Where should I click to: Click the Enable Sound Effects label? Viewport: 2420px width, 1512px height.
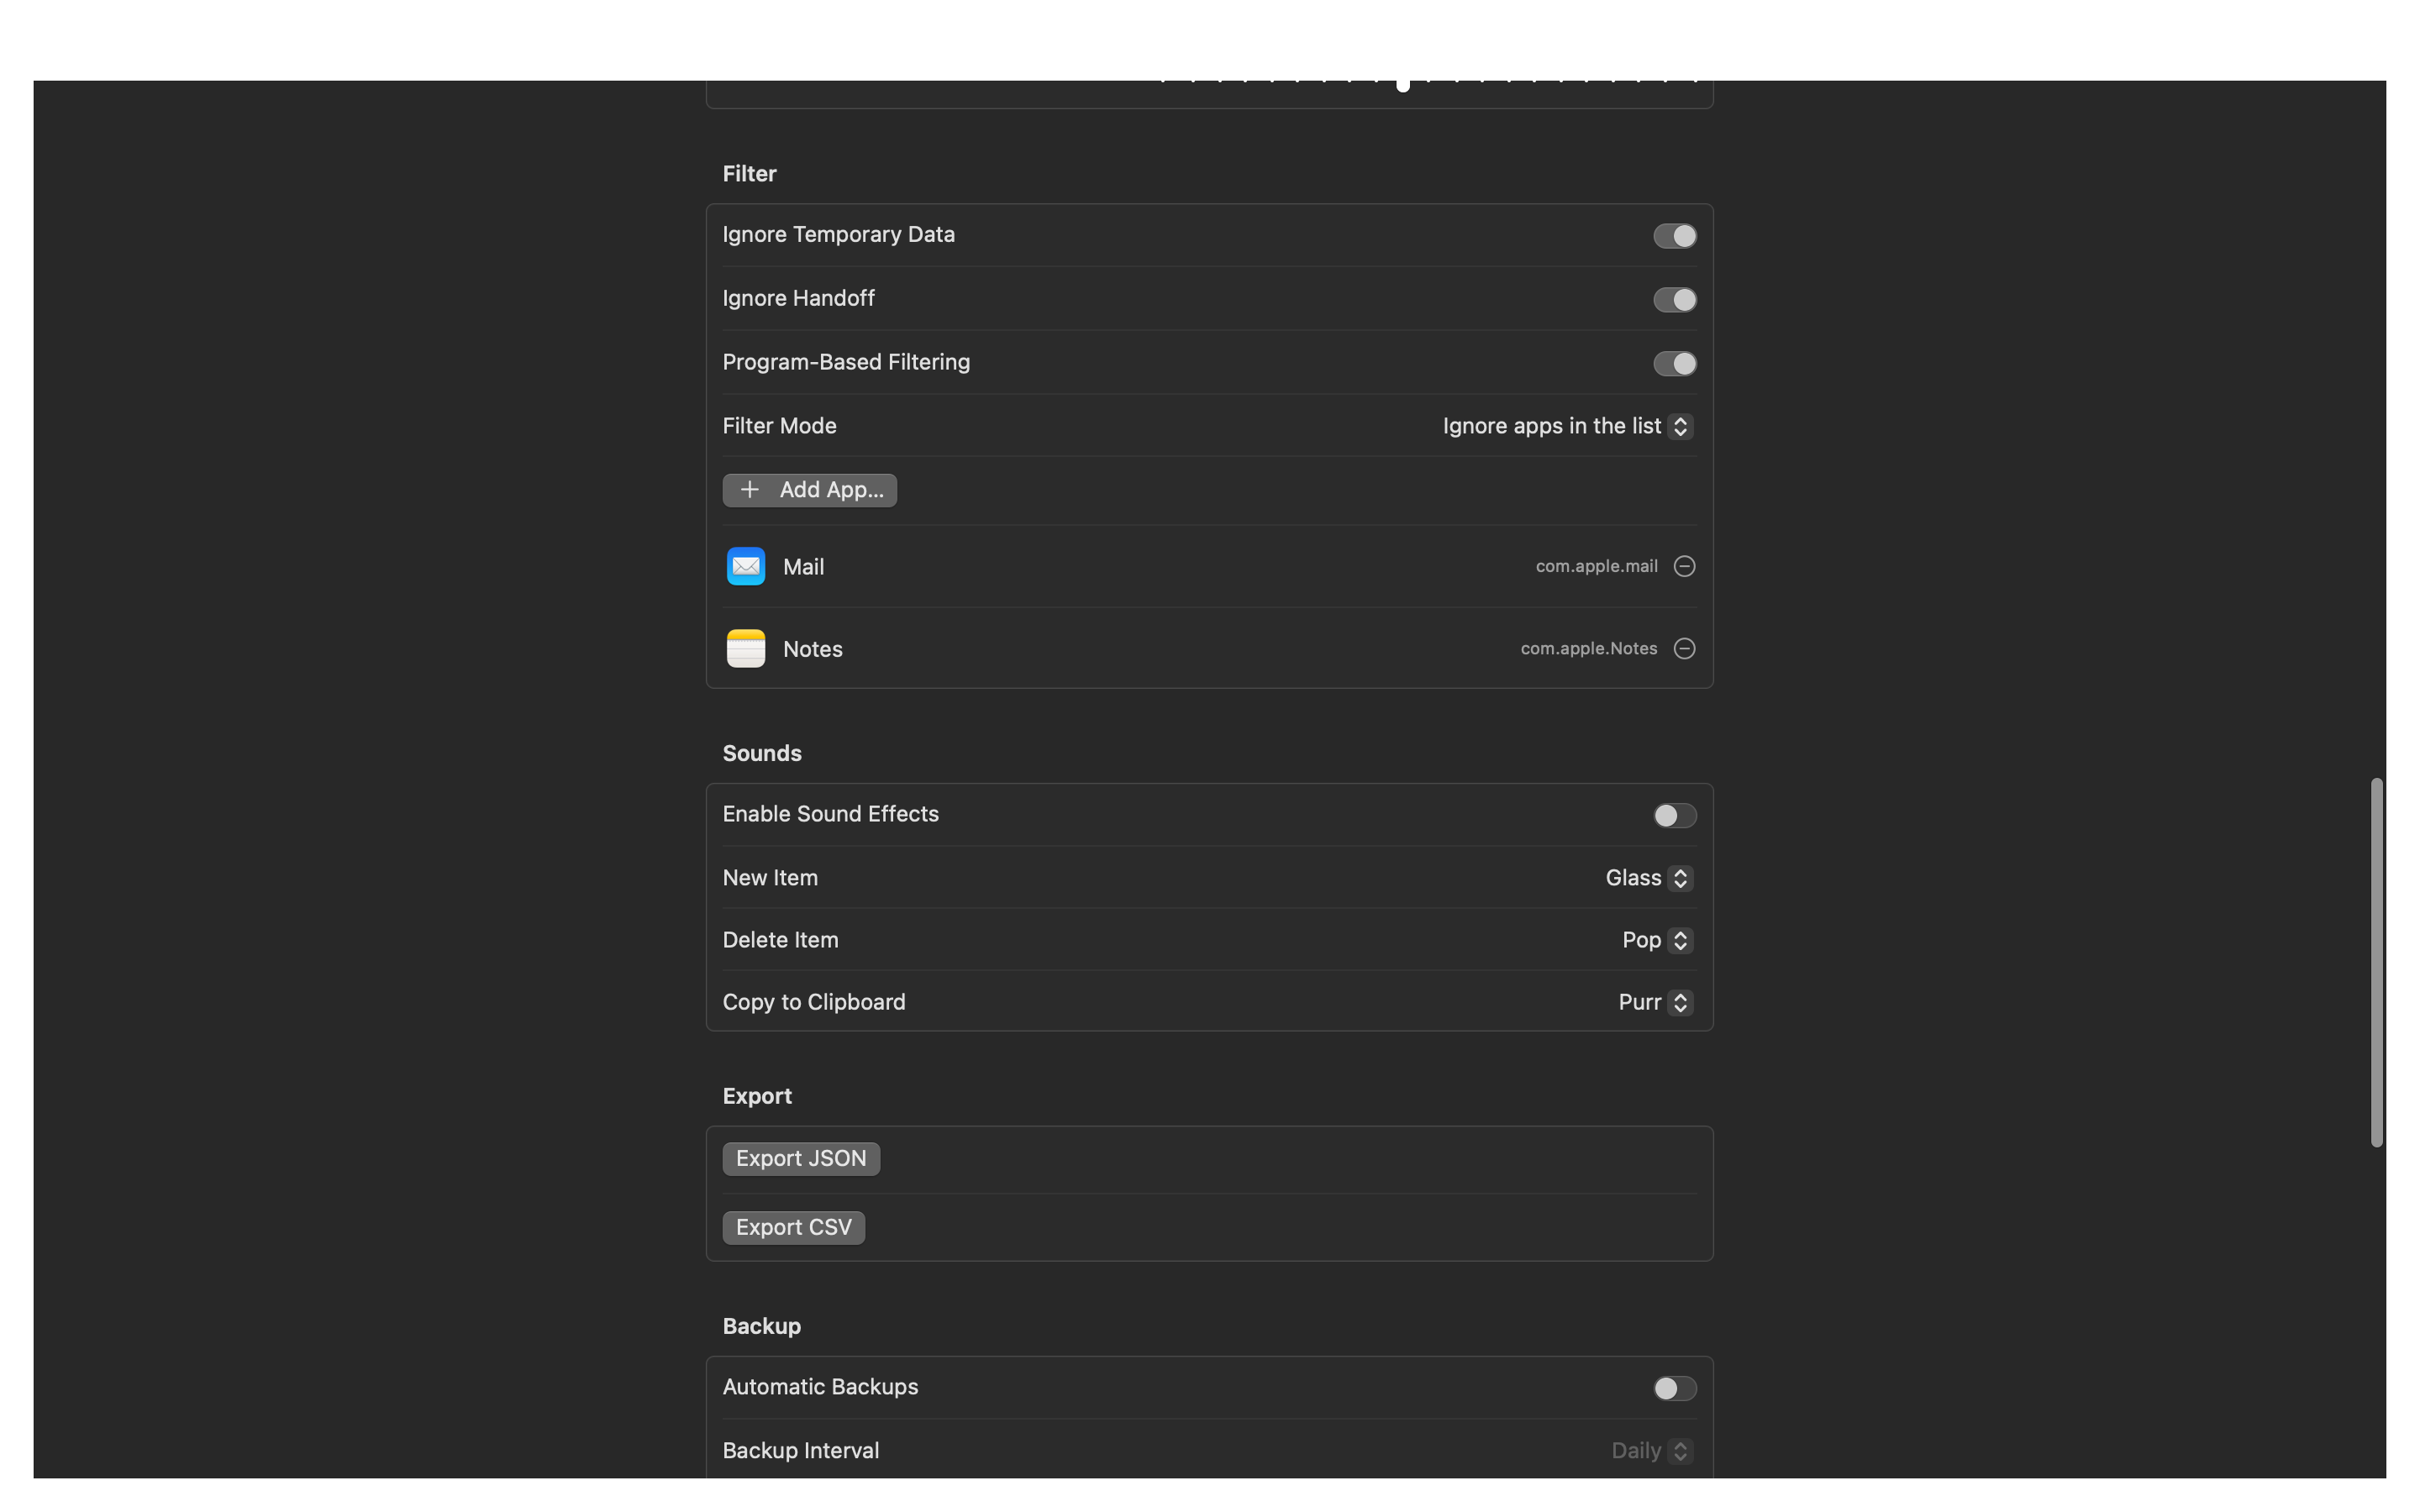[x=830, y=814]
